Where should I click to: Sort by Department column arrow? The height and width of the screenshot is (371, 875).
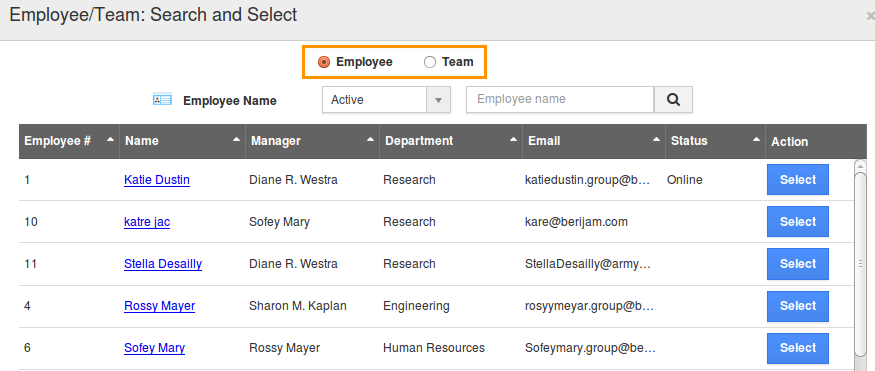(513, 139)
